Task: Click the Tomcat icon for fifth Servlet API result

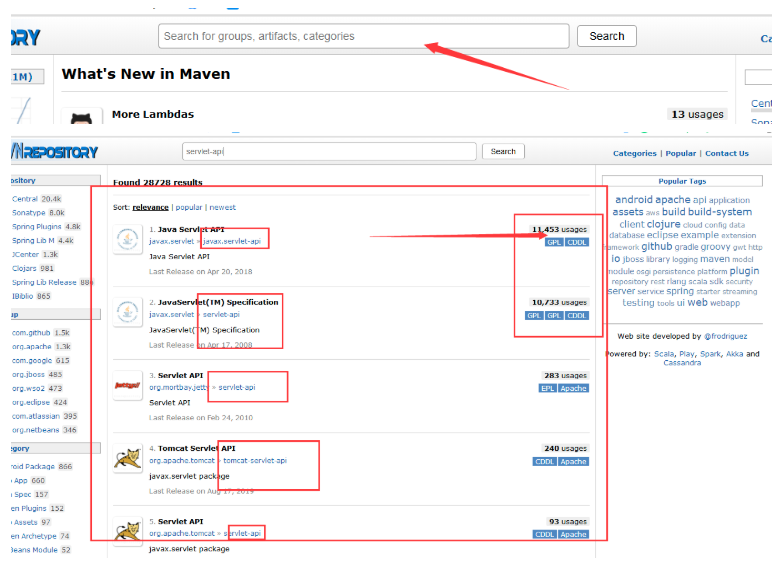Action: pos(128,532)
